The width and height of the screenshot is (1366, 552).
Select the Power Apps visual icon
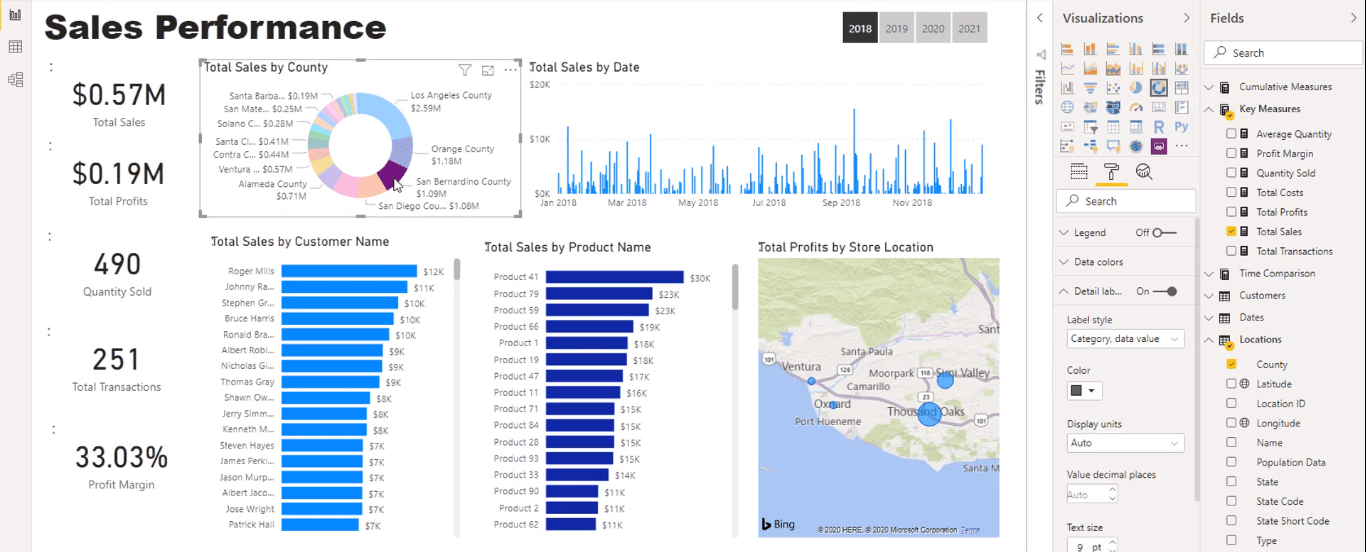[x=1159, y=146]
